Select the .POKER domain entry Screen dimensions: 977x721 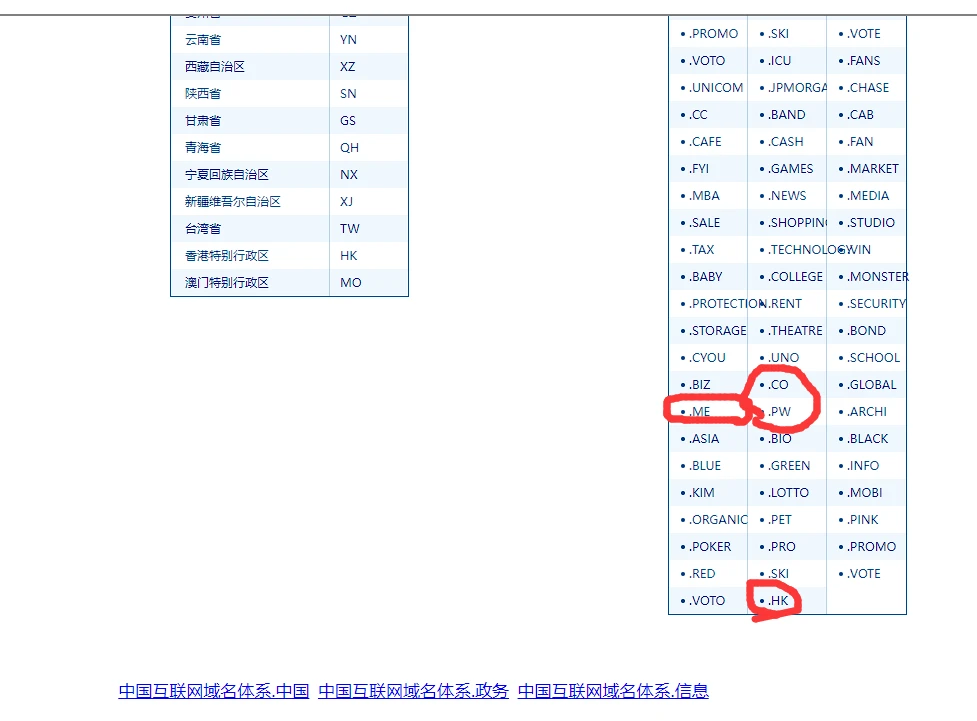(x=710, y=547)
